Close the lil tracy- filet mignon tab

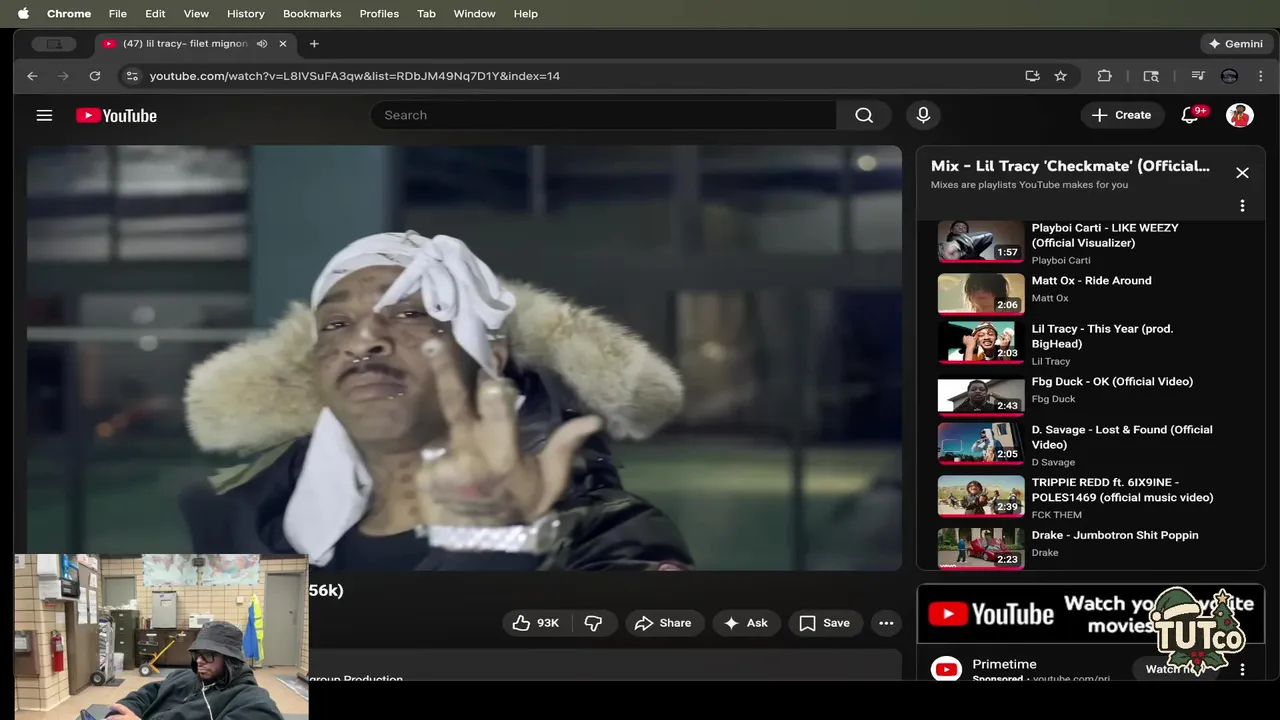pos(283,44)
